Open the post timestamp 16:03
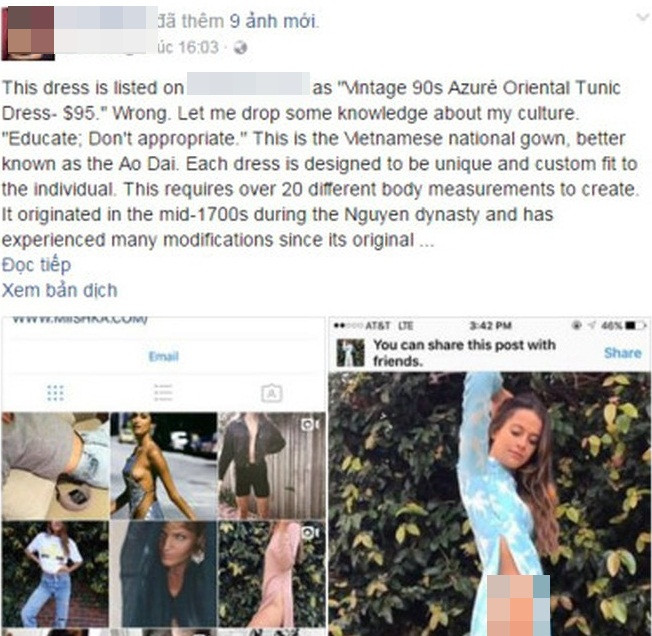The width and height of the screenshot is (652, 636). [199, 47]
